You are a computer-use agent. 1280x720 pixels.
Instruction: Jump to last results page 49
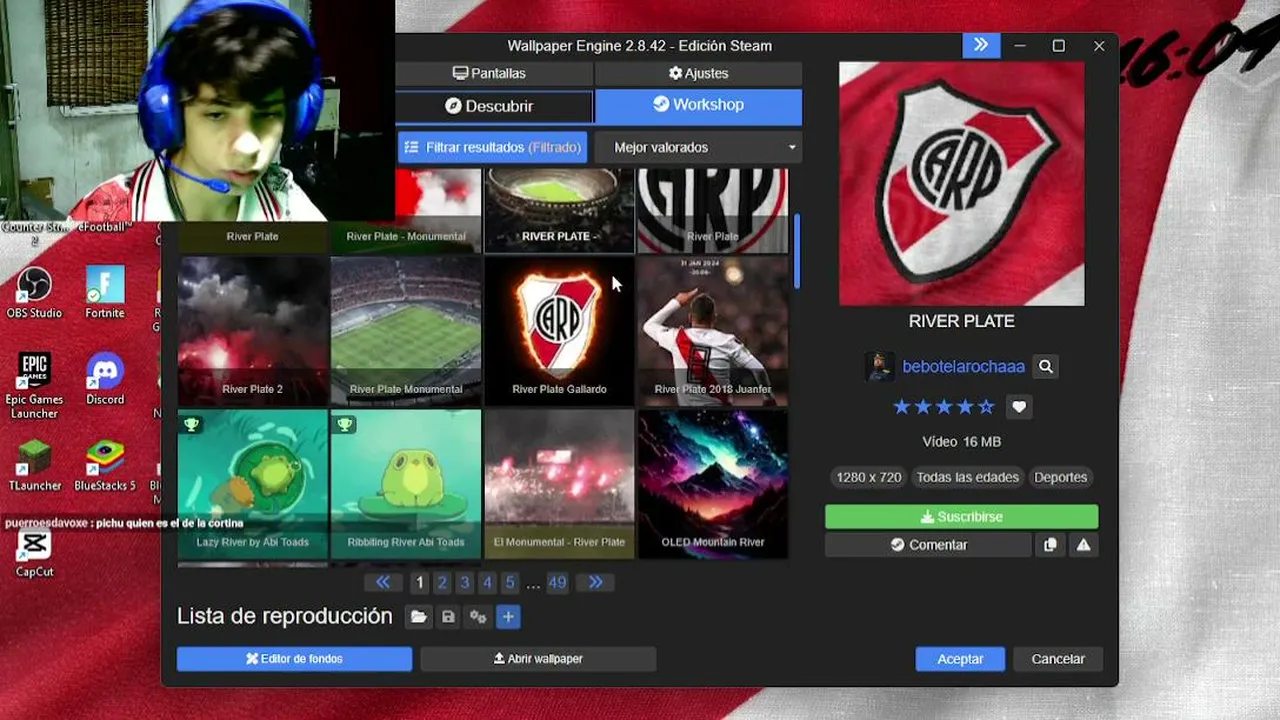(557, 582)
